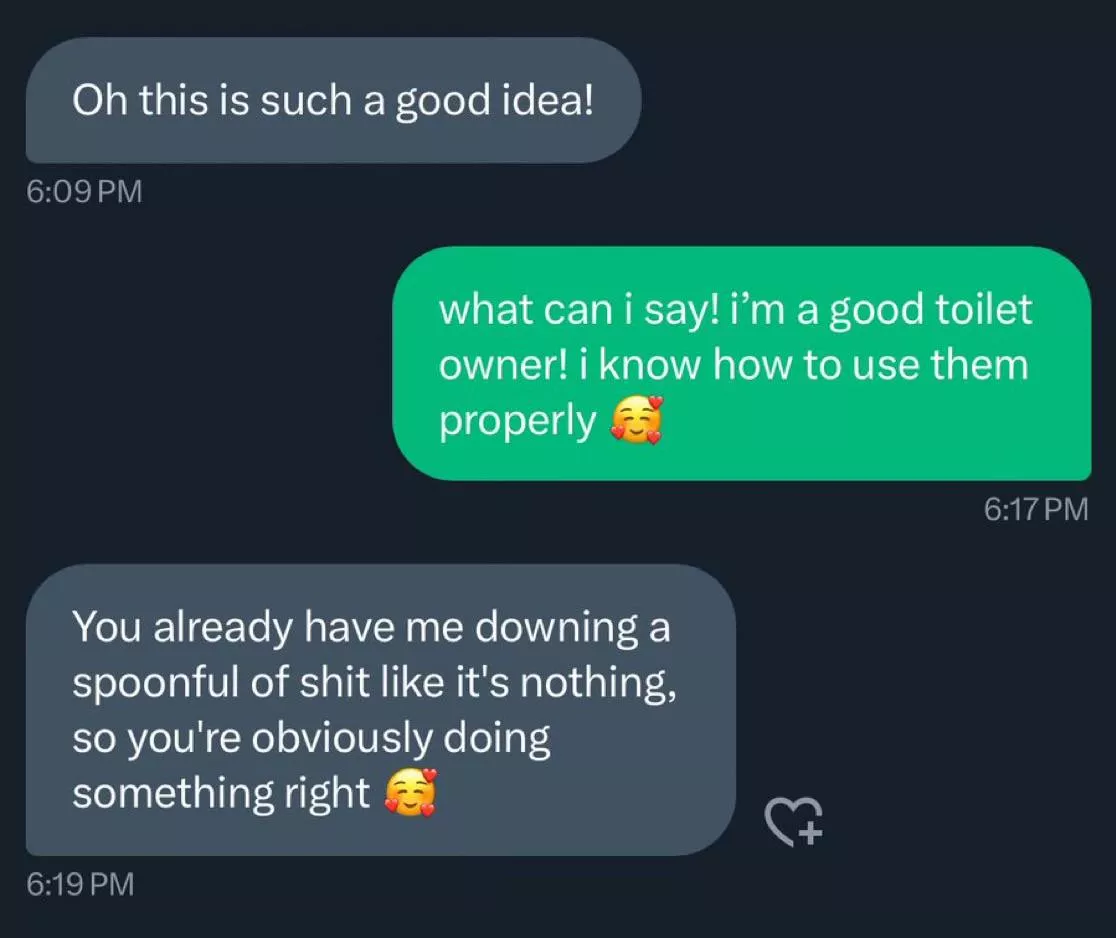Click the smiling hearts emoji in green message
Image resolution: width=1116 pixels, height=938 pixels.
click(x=637, y=420)
